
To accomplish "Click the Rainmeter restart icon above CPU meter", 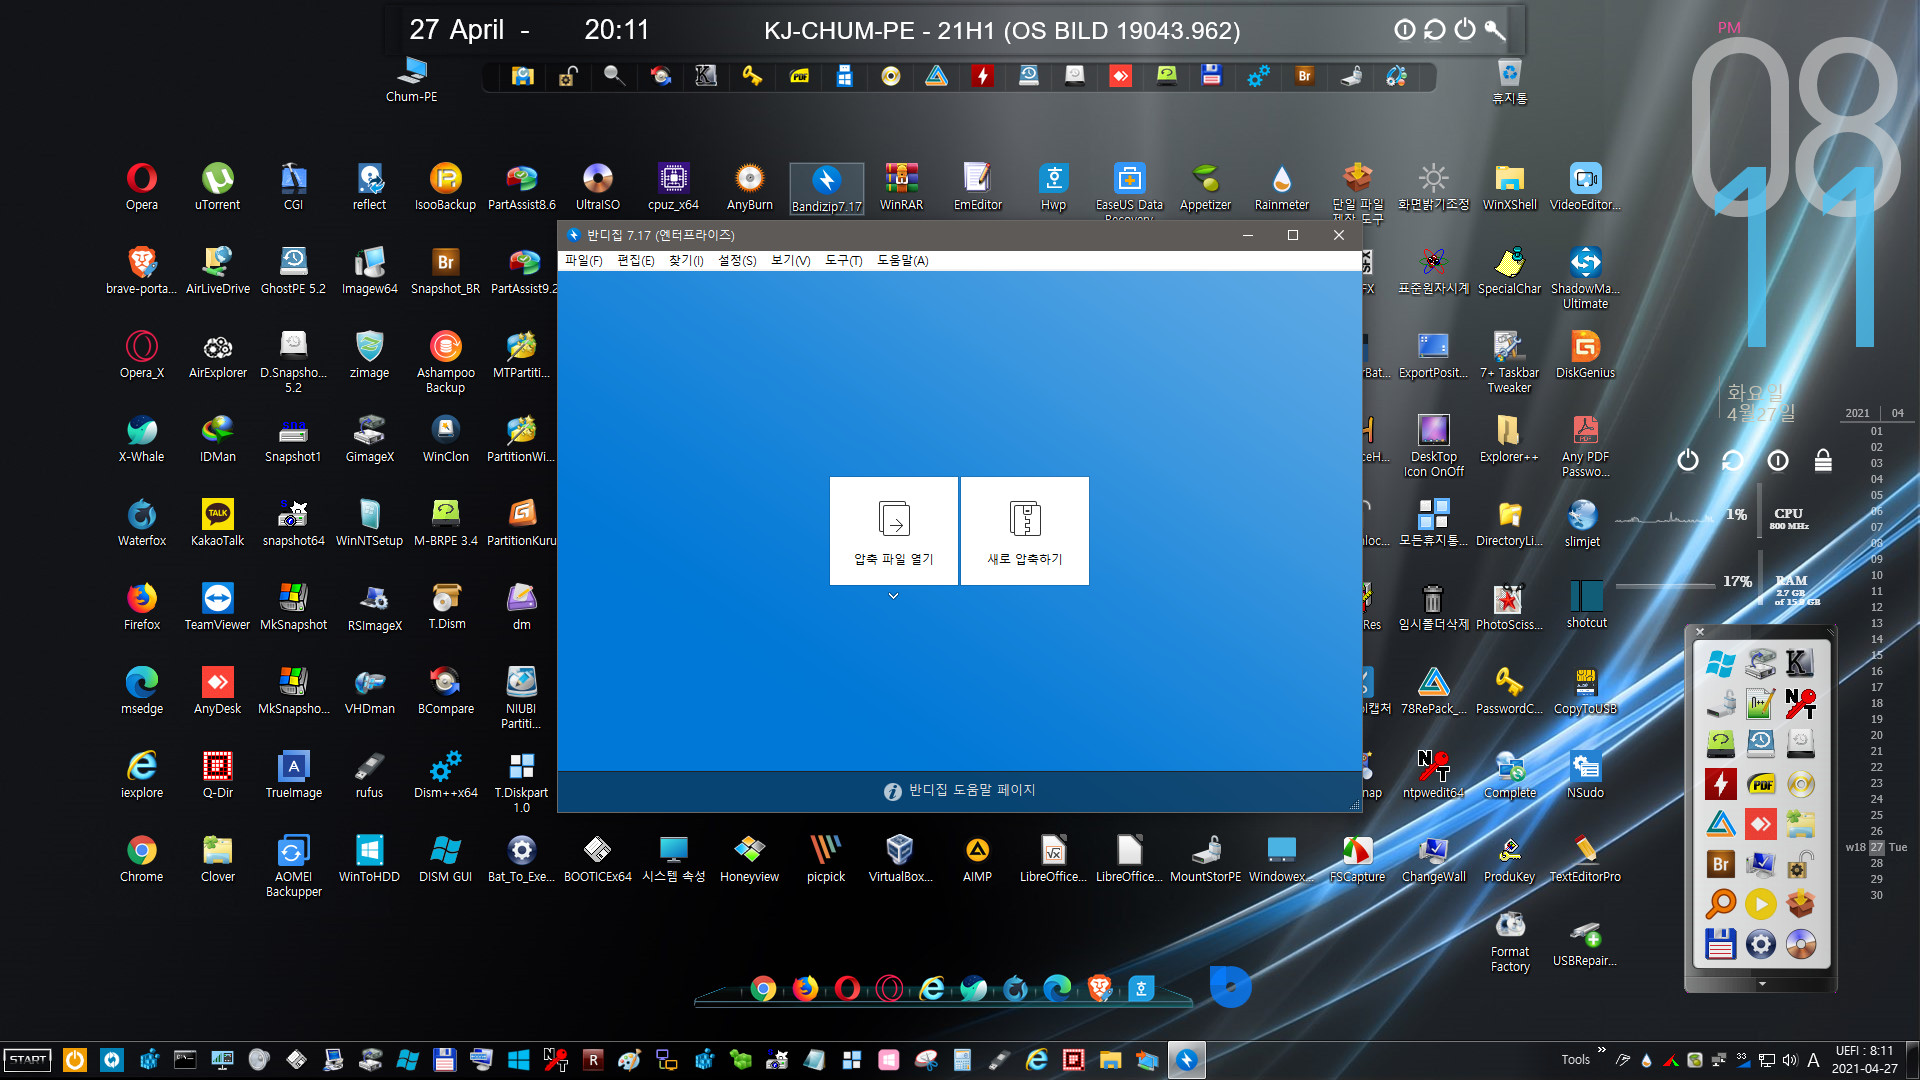I will coord(1733,460).
